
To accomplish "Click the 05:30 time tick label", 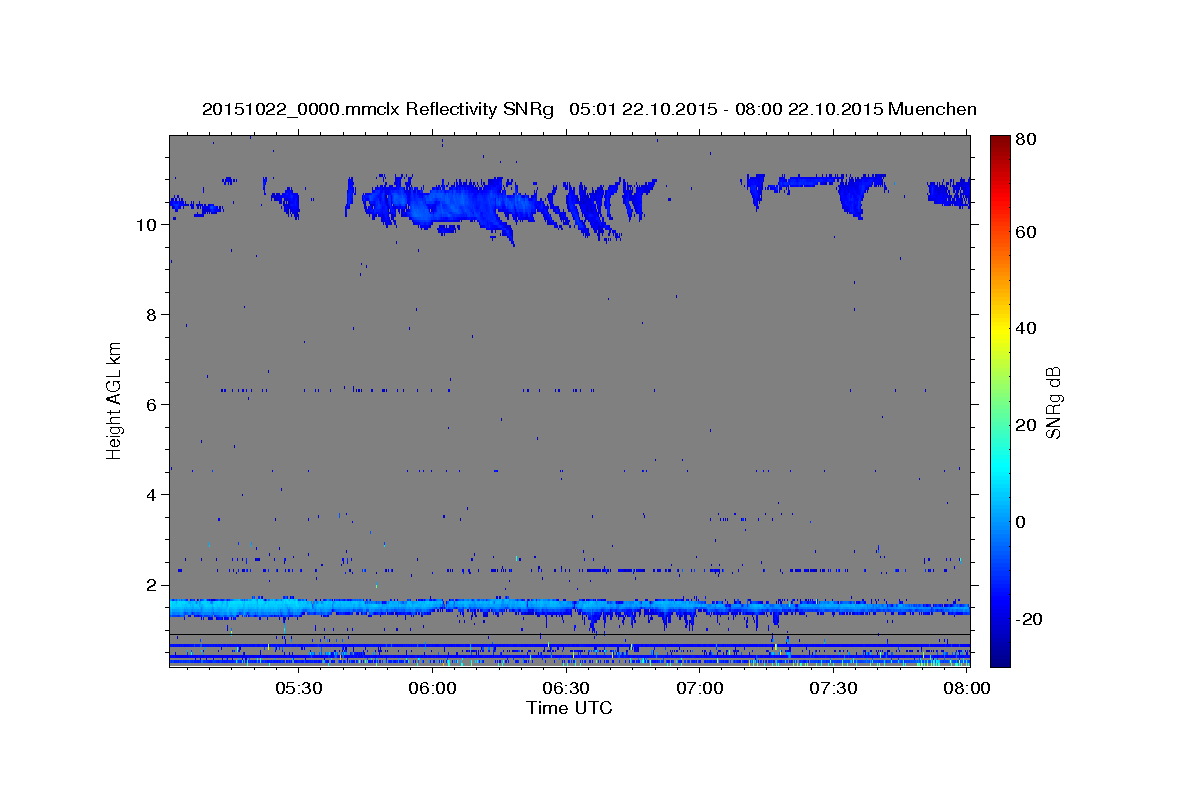I will point(299,688).
